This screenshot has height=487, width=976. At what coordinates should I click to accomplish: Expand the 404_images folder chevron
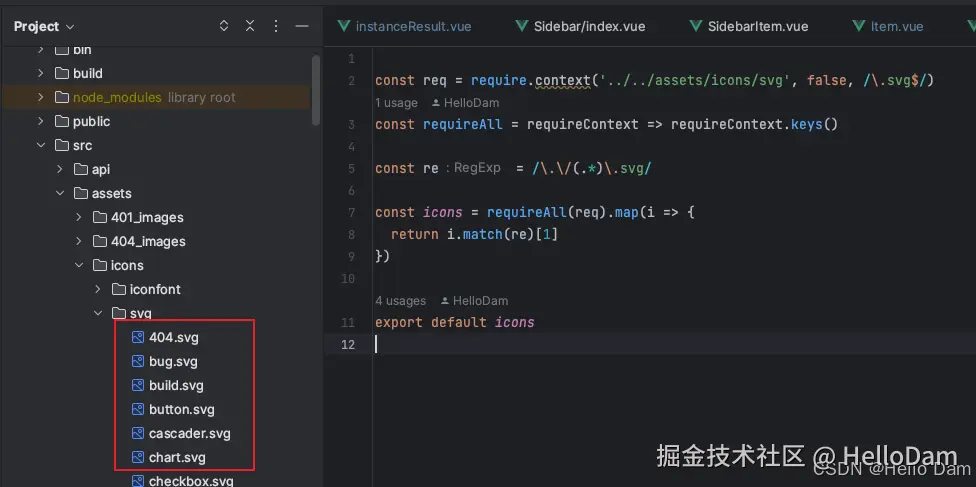[78, 241]
